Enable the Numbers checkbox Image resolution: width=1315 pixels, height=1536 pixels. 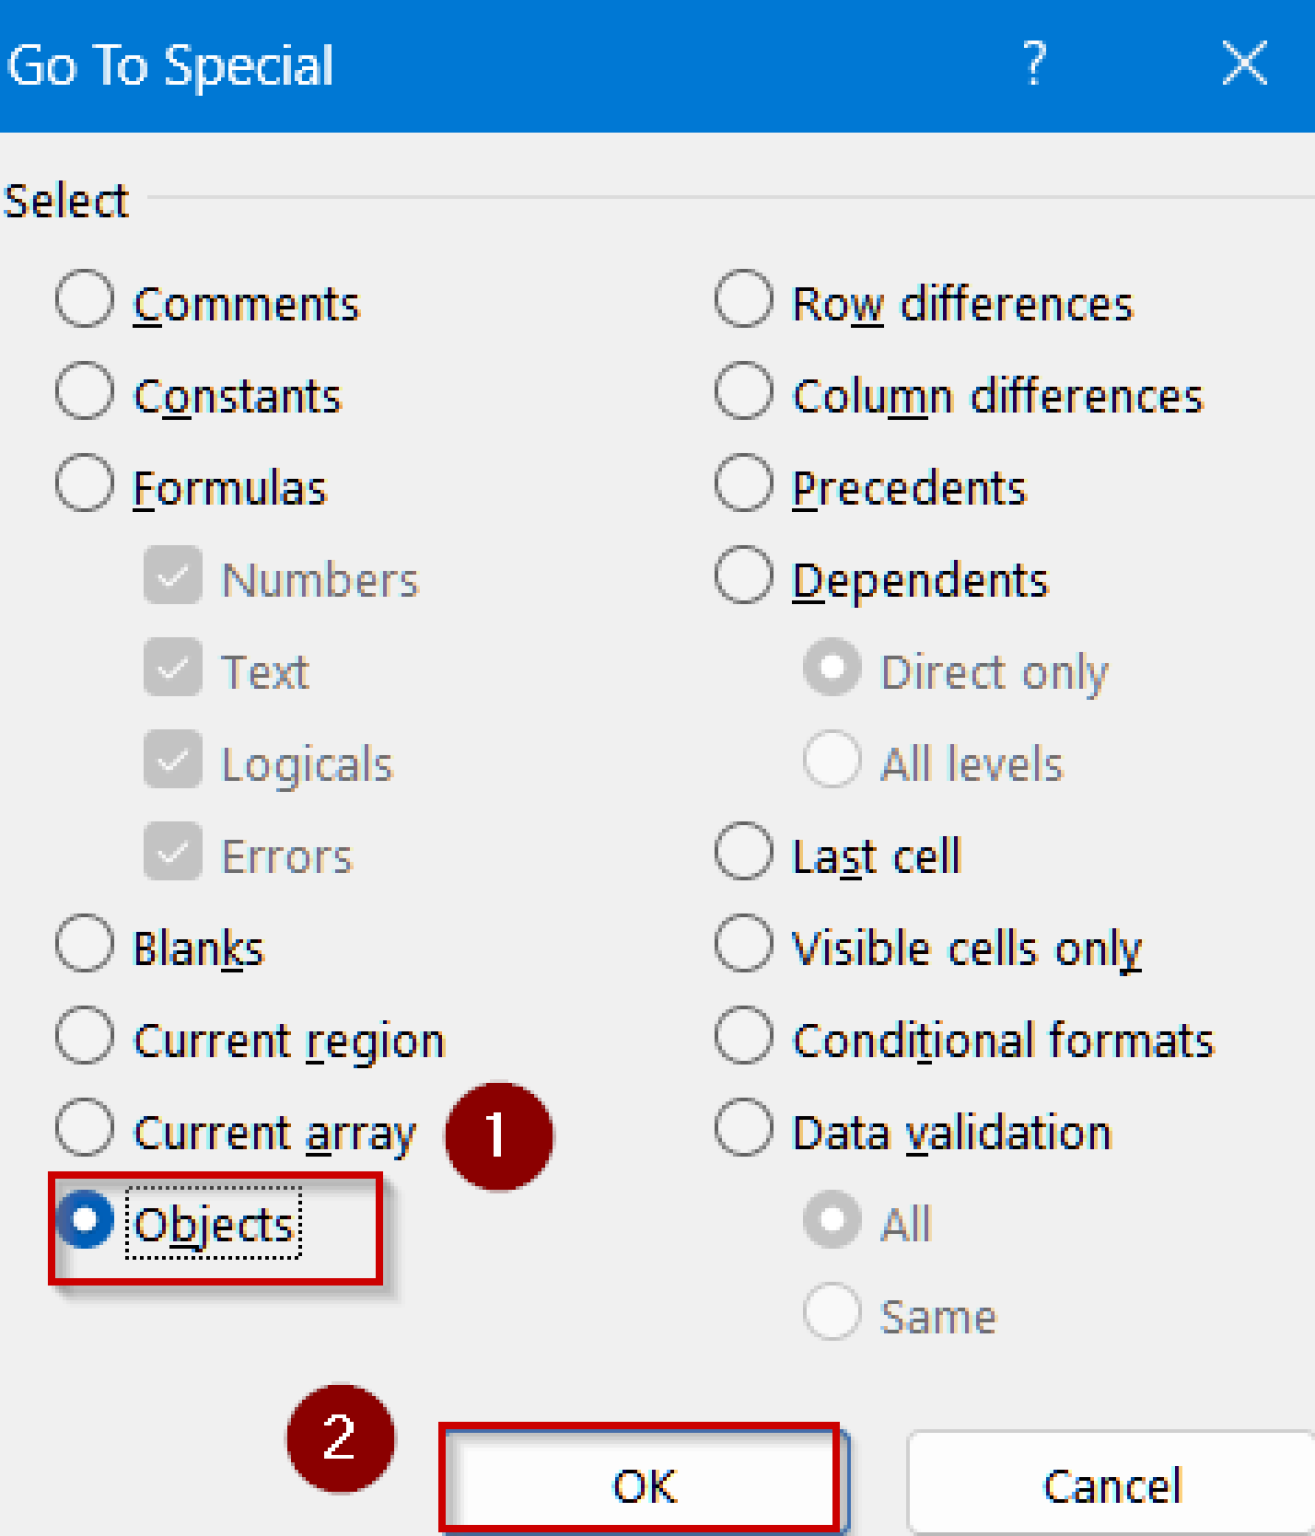click(171, 576)
